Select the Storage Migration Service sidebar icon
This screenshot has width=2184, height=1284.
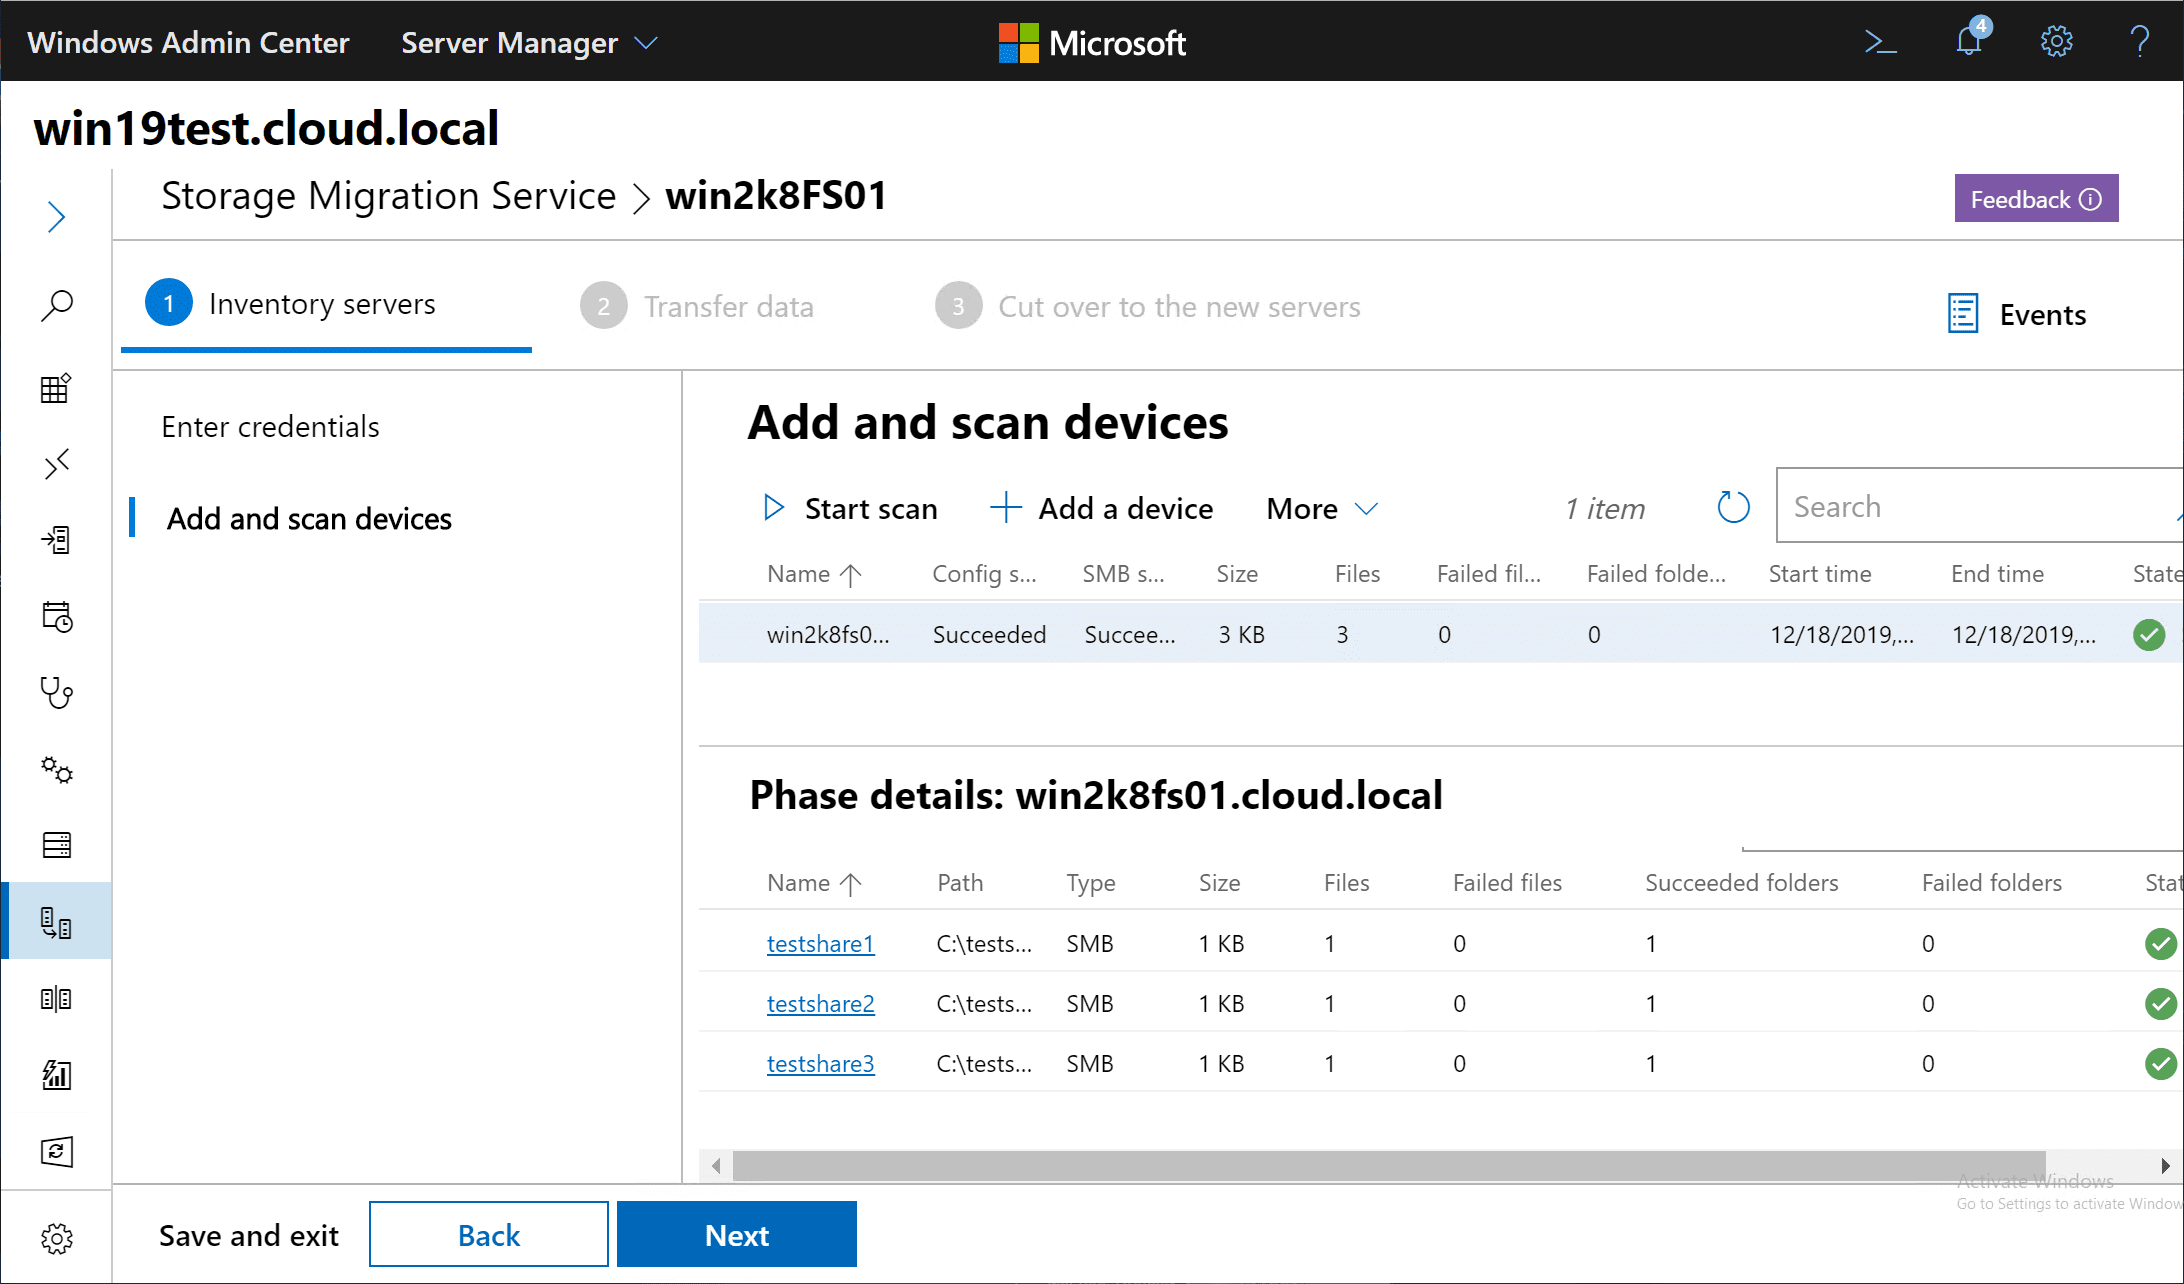[x=57, y=922]
